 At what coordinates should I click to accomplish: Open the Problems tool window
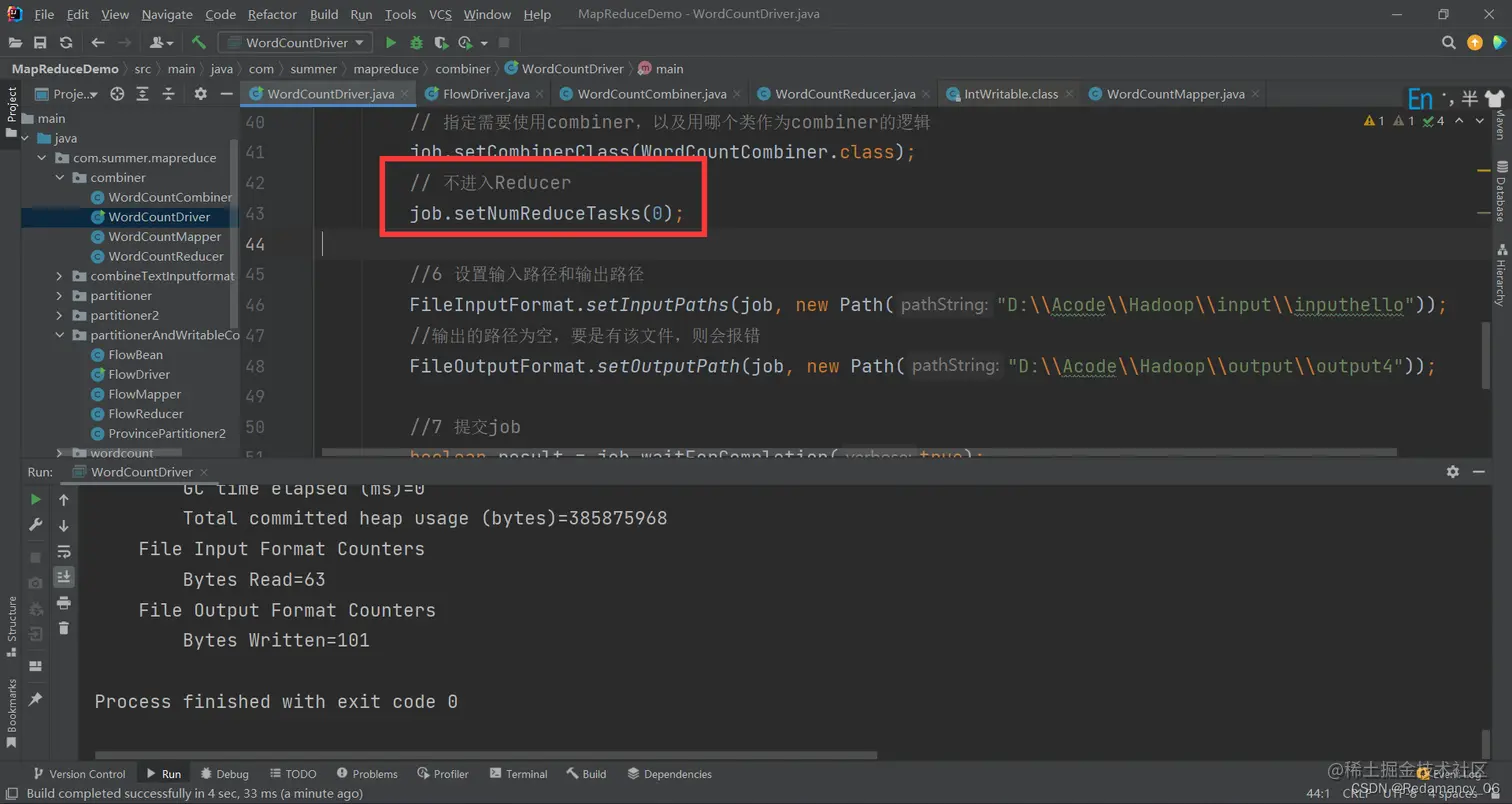367,774
